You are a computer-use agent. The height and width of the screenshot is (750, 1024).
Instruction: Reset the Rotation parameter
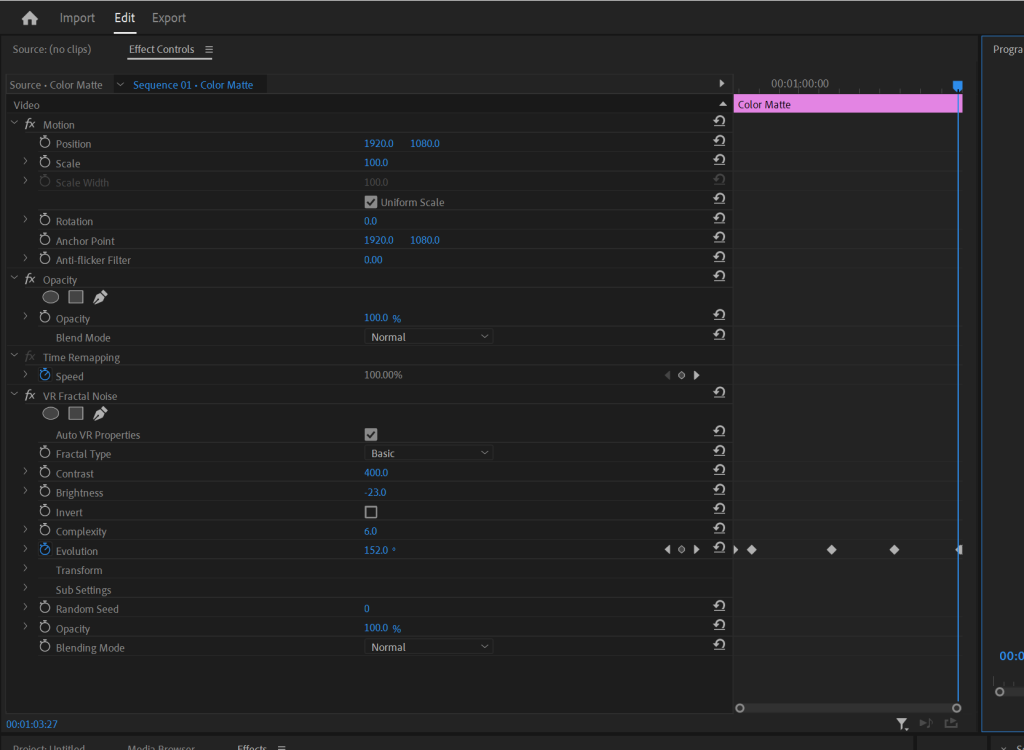(x=719, y=218)
